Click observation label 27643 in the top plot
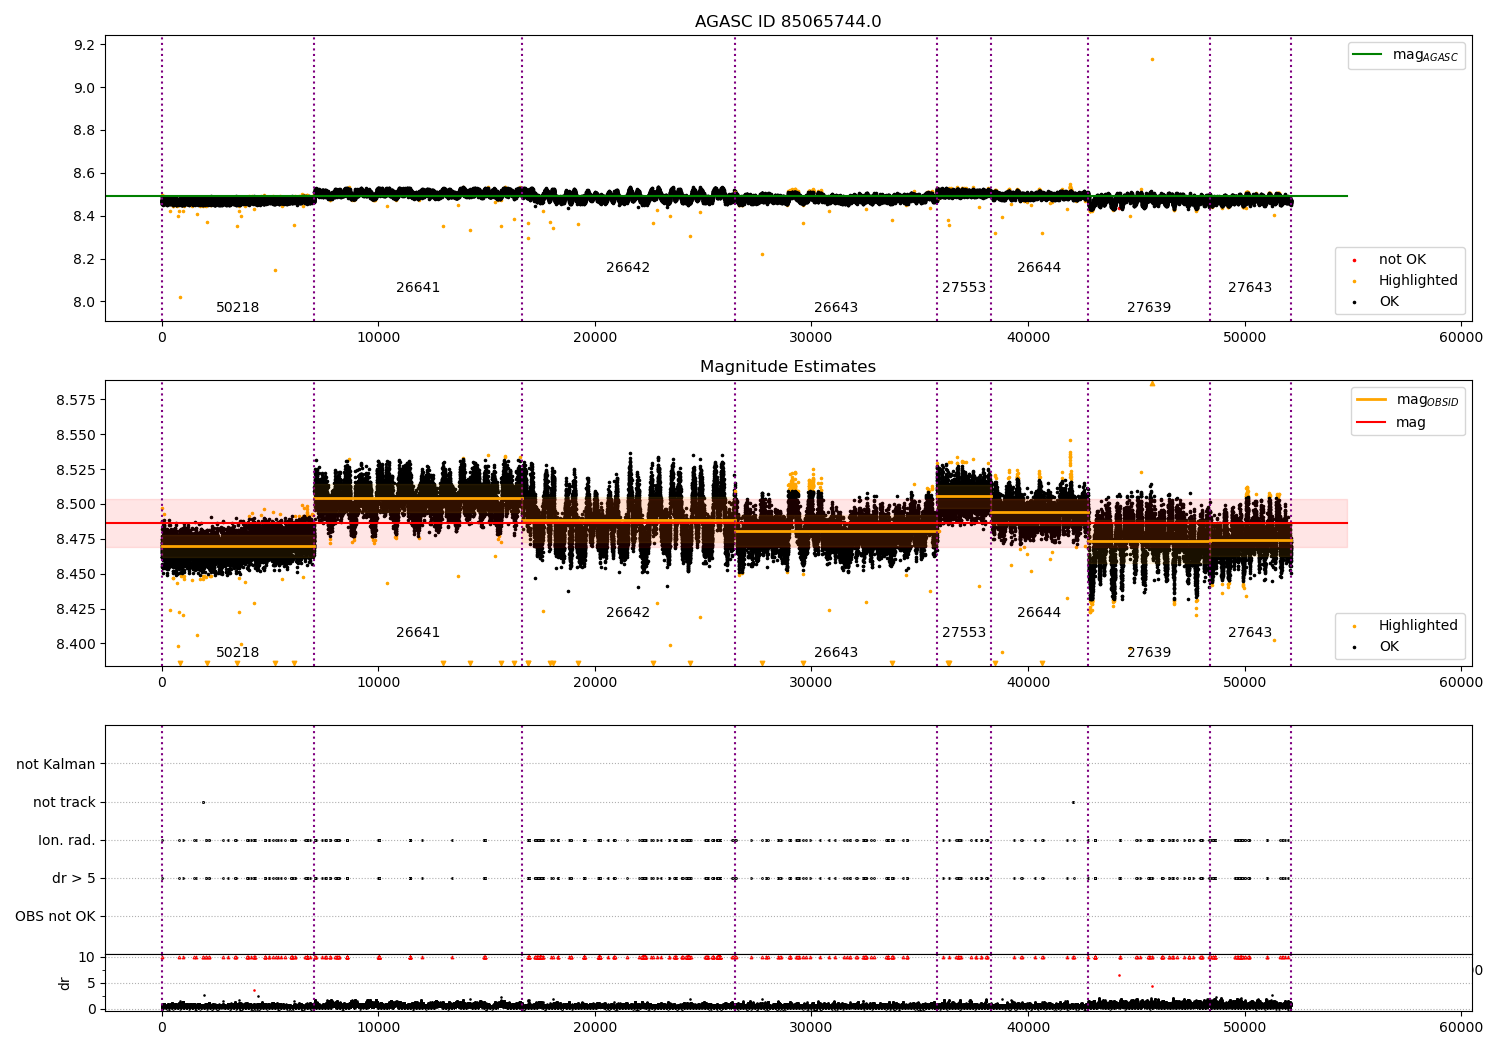 tap(1250, 288)
